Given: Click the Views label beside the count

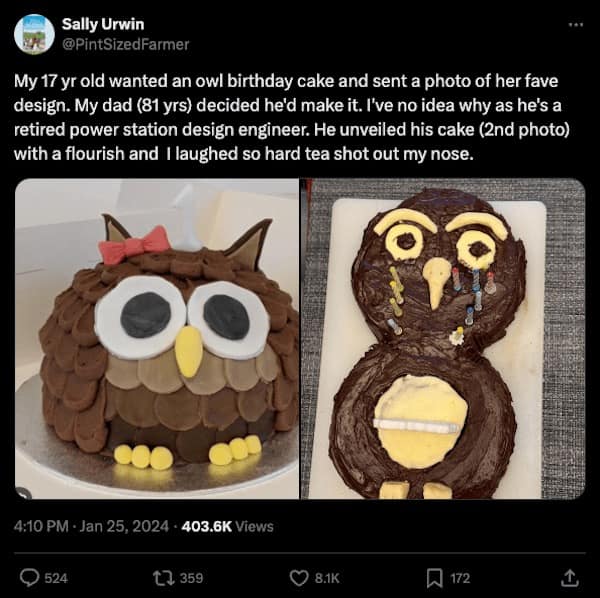Looking at the screenshot, I should 254,526.
